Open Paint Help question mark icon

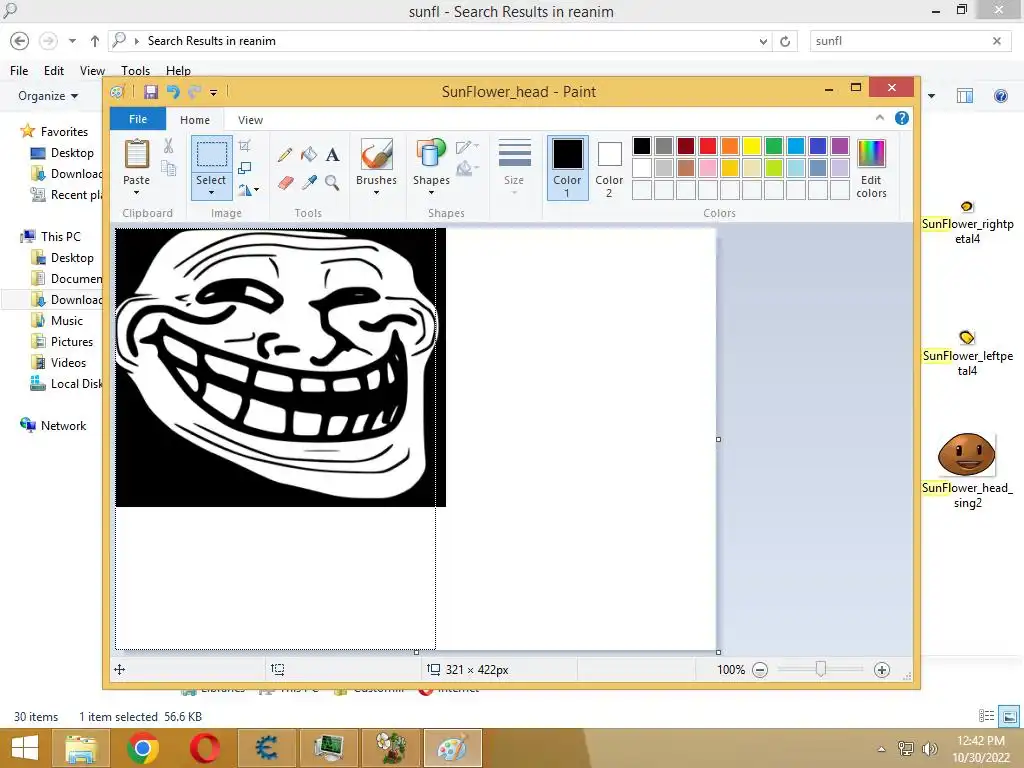coord(902,118)
